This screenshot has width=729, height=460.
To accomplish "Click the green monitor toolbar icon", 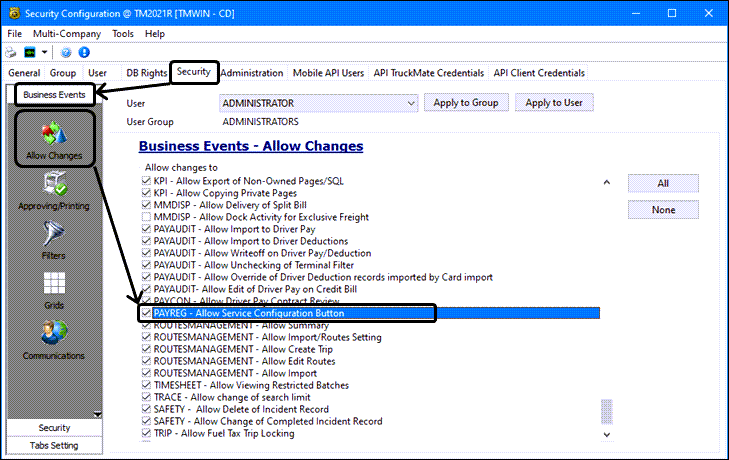I will (30, 53).
